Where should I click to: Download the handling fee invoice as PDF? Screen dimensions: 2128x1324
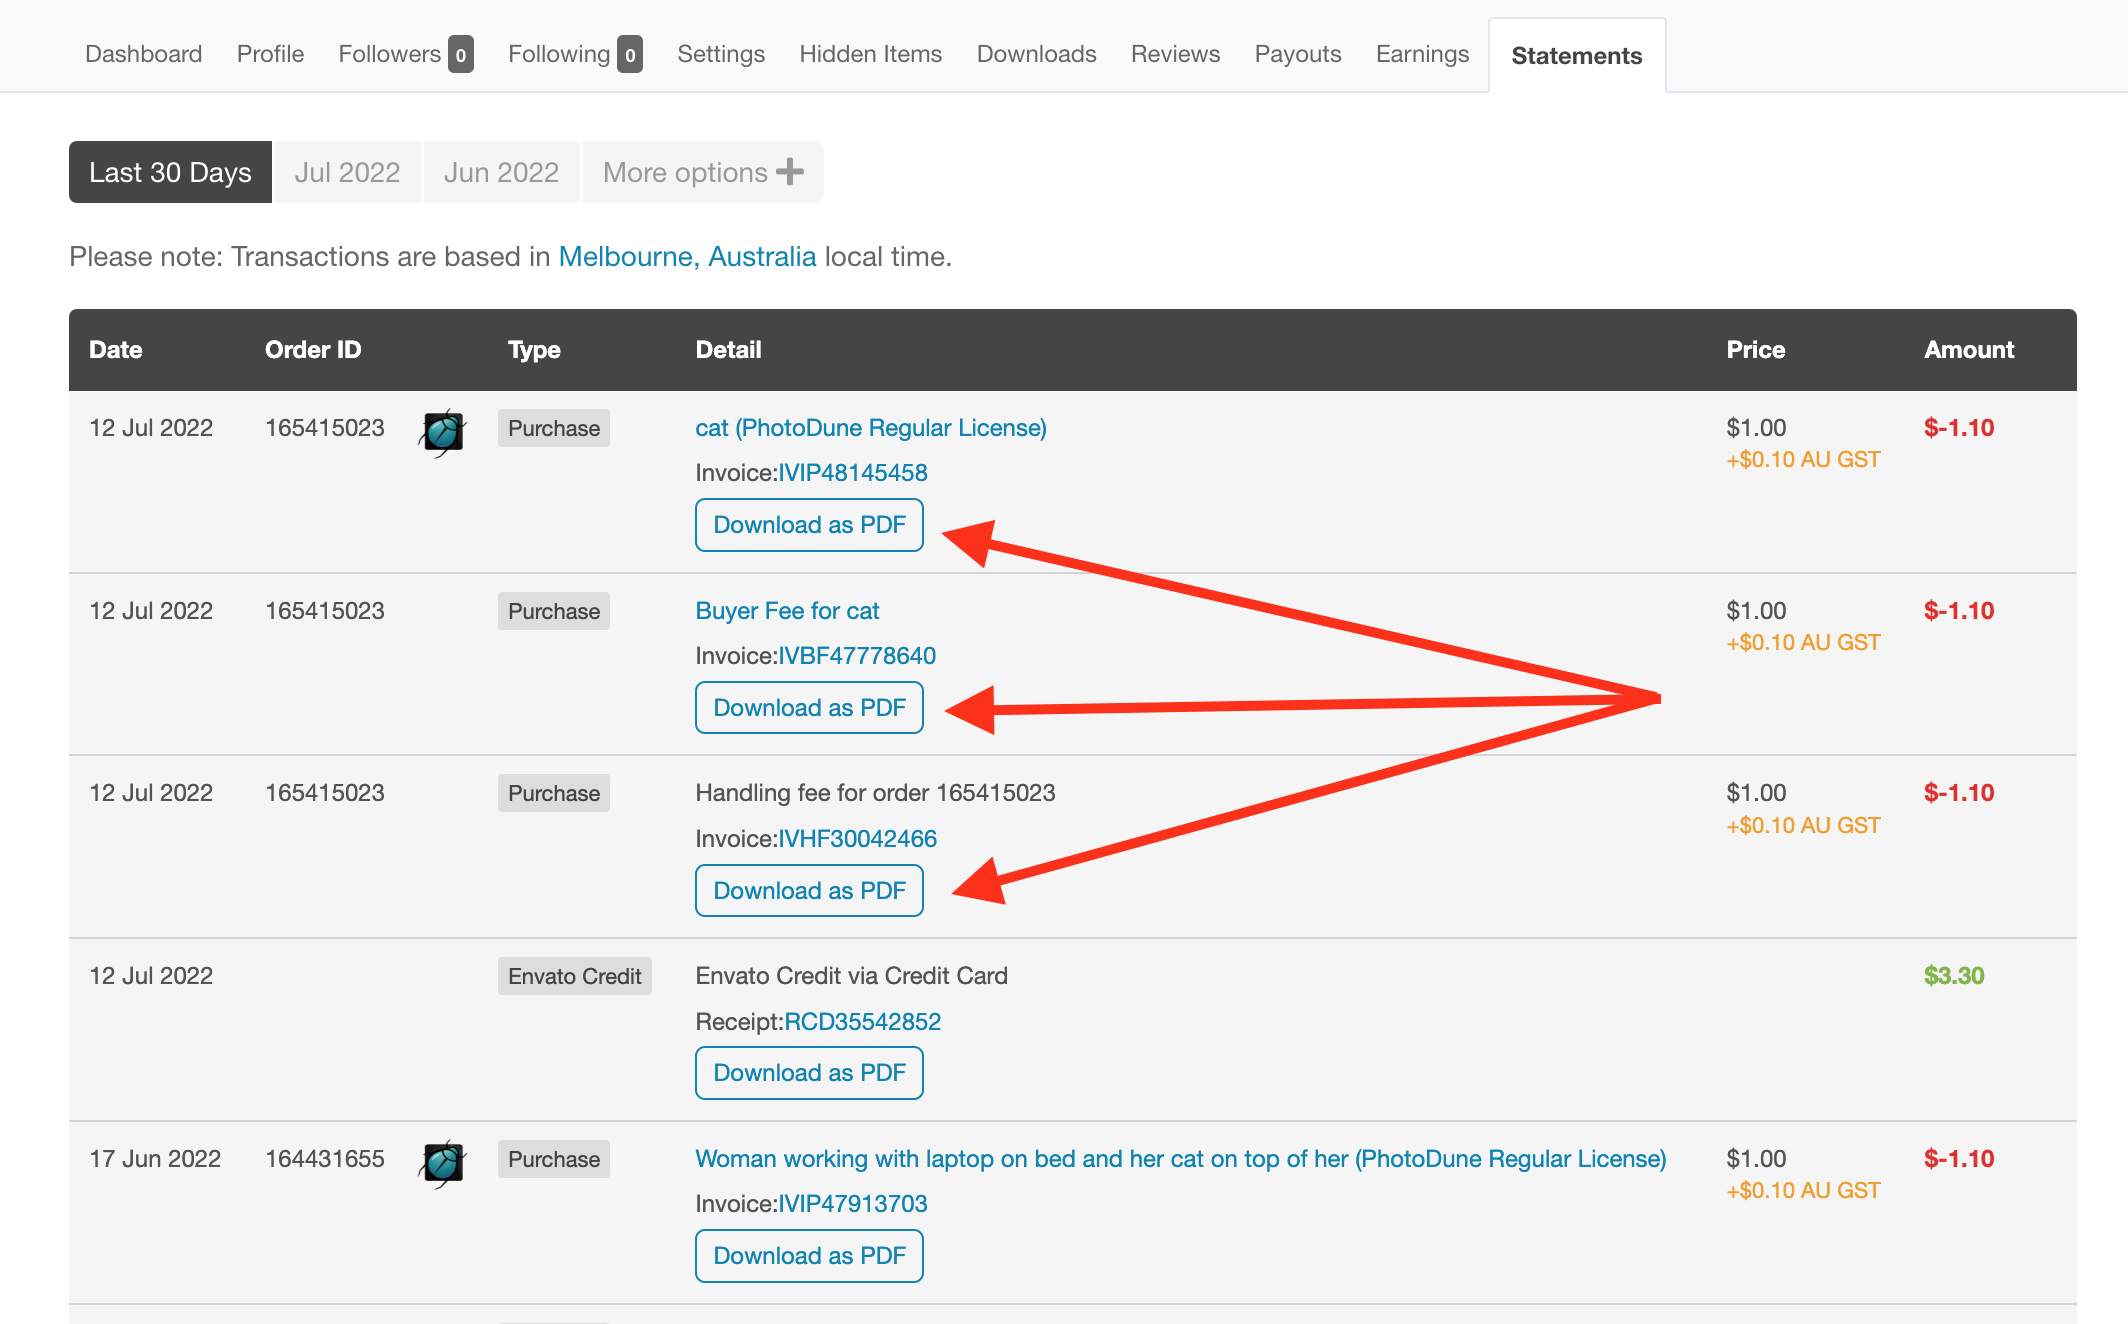(x=808, y=890)
